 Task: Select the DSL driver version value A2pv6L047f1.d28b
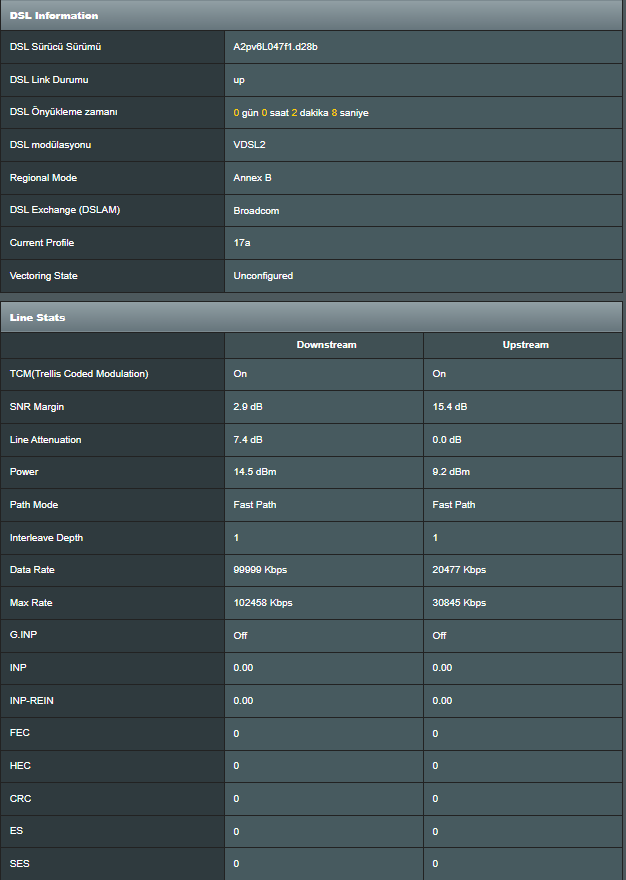275,47
